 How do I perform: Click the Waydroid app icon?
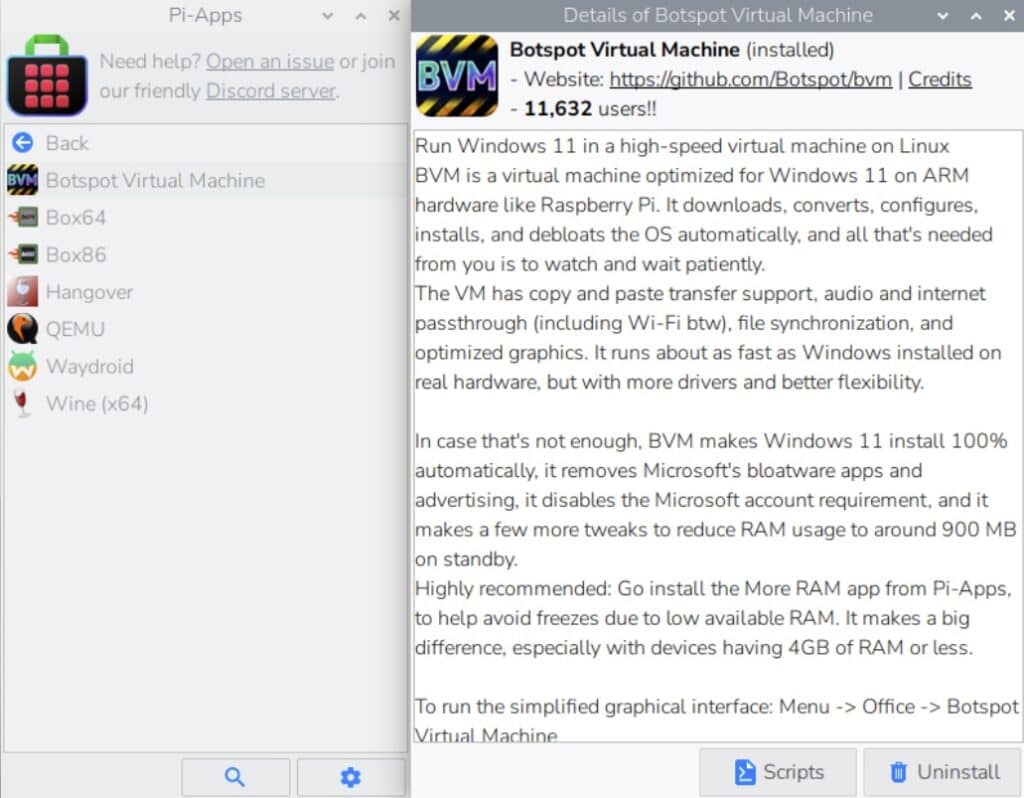coord(22,366)
